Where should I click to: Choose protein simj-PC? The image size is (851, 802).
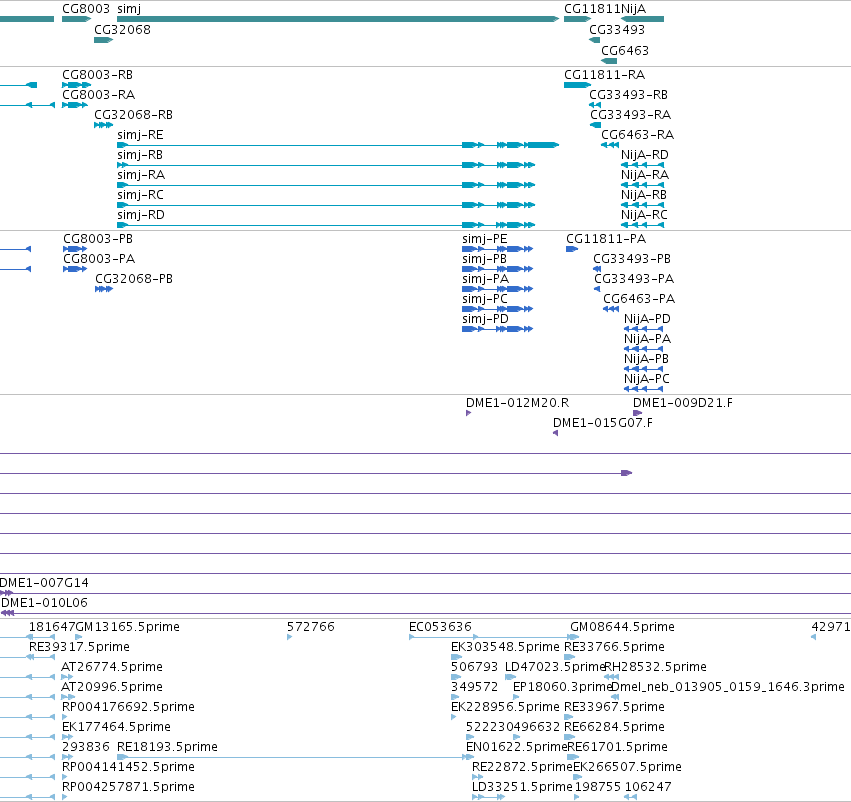click(x=485, y=299)
